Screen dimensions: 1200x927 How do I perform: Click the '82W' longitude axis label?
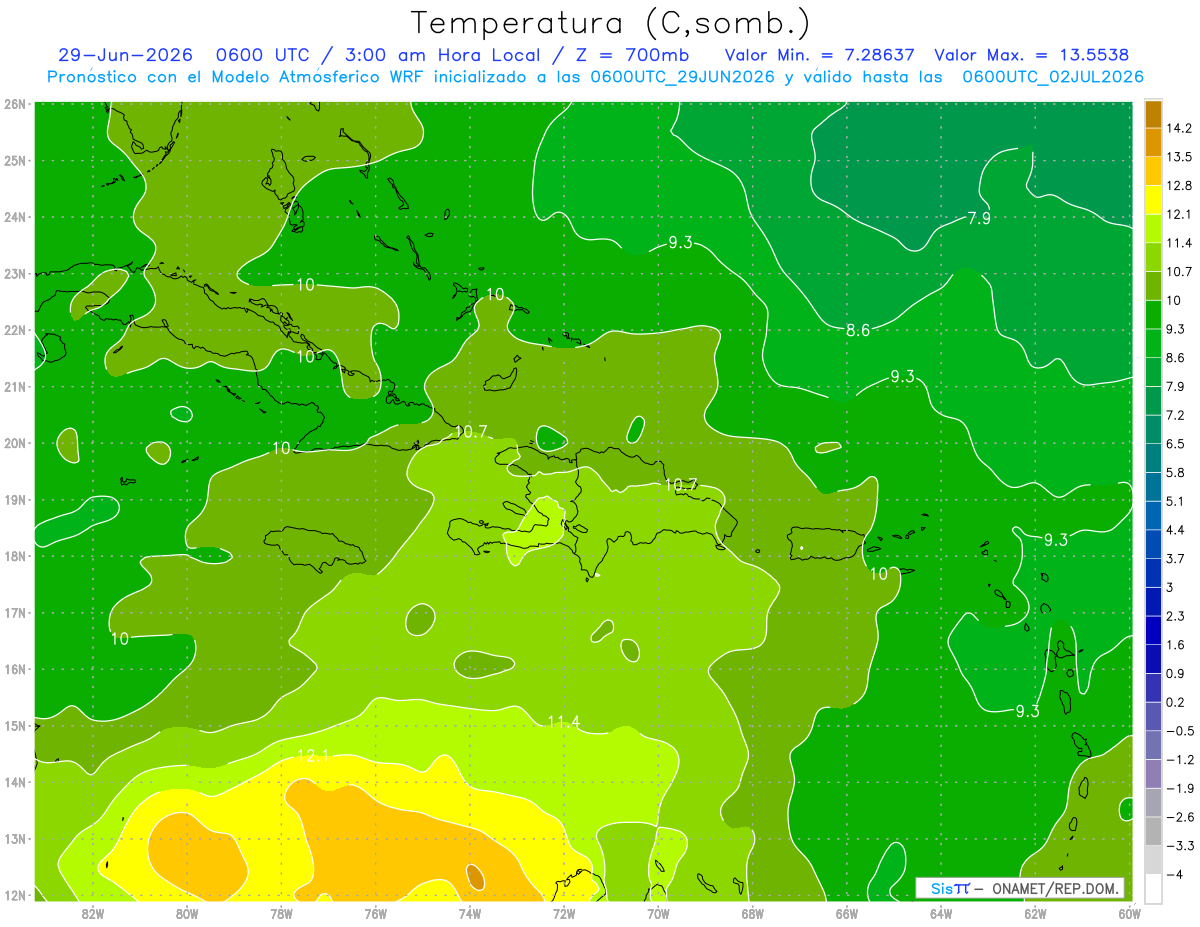[93, 913]
